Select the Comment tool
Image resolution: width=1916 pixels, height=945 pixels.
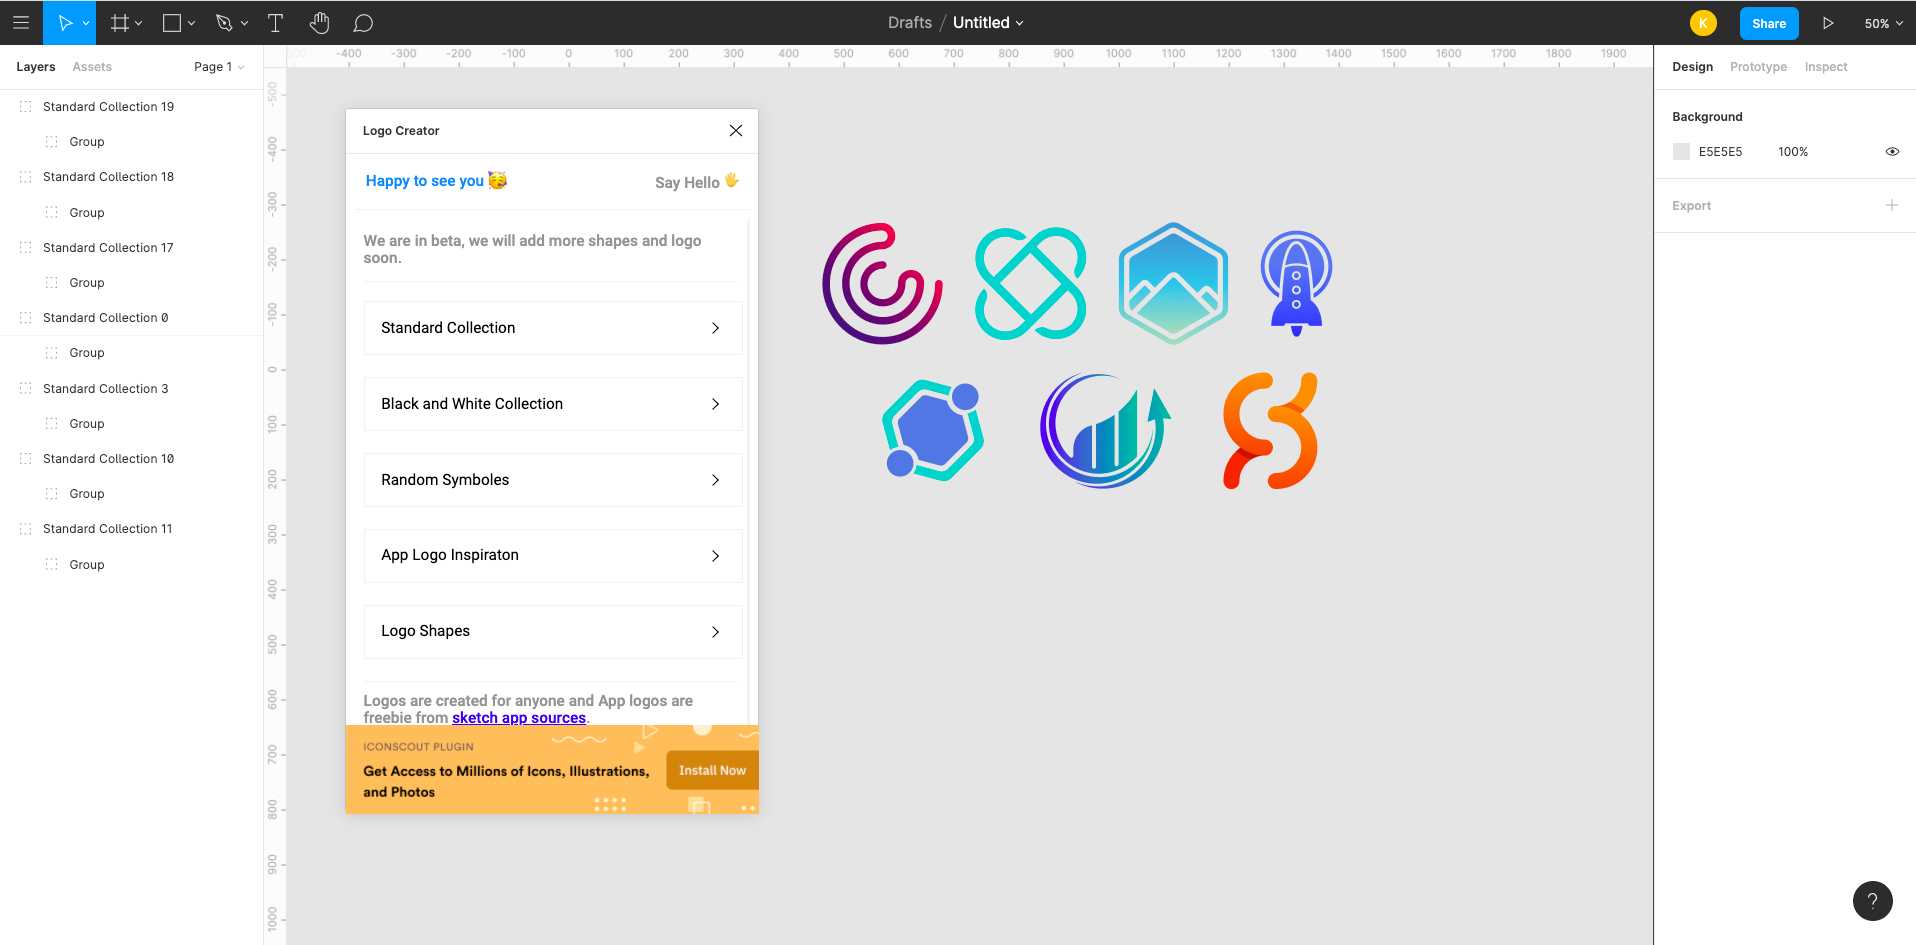click(364, 22)
